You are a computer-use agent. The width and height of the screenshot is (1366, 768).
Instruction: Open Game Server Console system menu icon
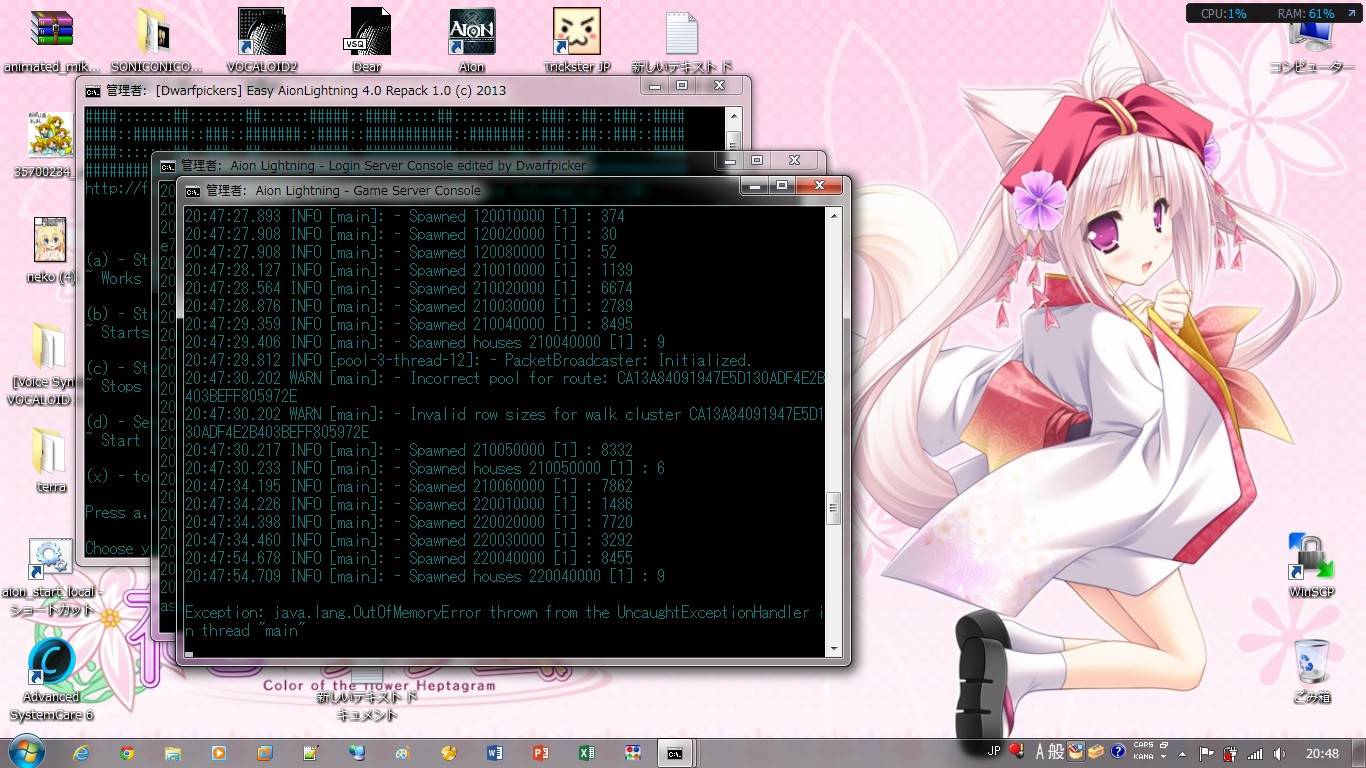coord(192,191)
